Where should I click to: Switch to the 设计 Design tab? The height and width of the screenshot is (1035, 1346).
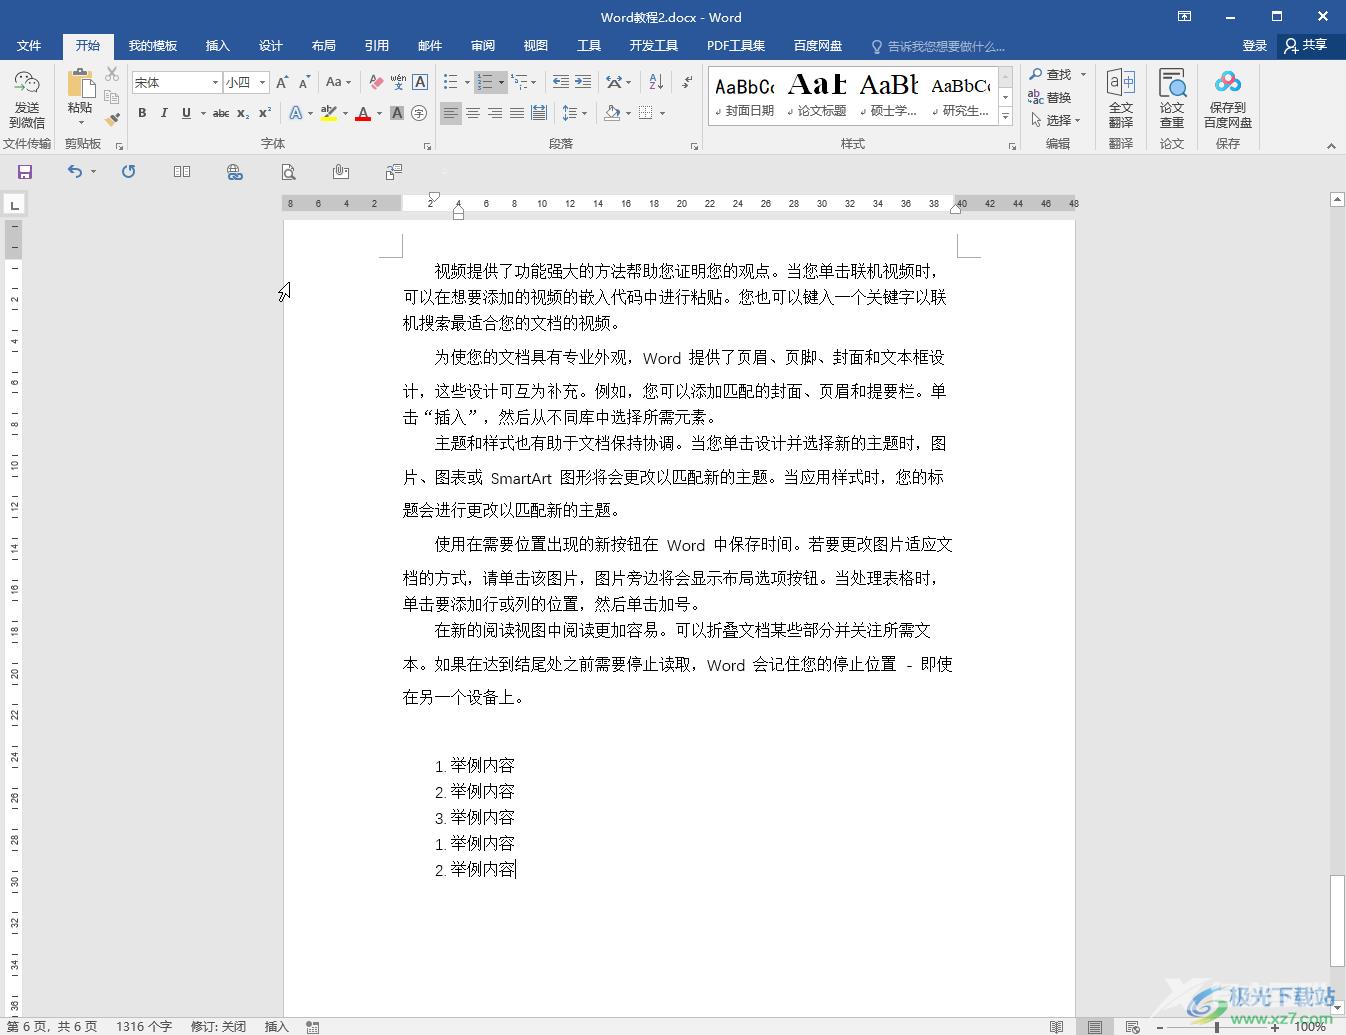(270, 46)
